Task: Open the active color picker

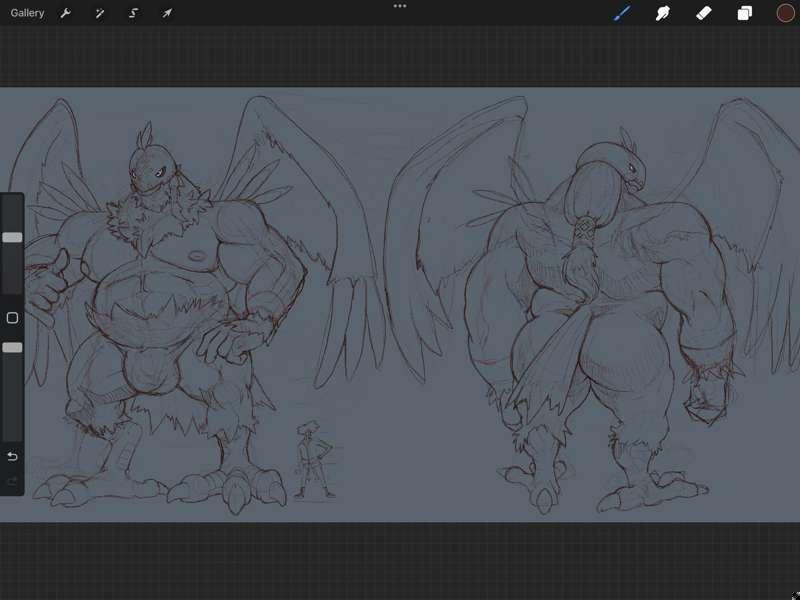Action: tap(785, 13)
